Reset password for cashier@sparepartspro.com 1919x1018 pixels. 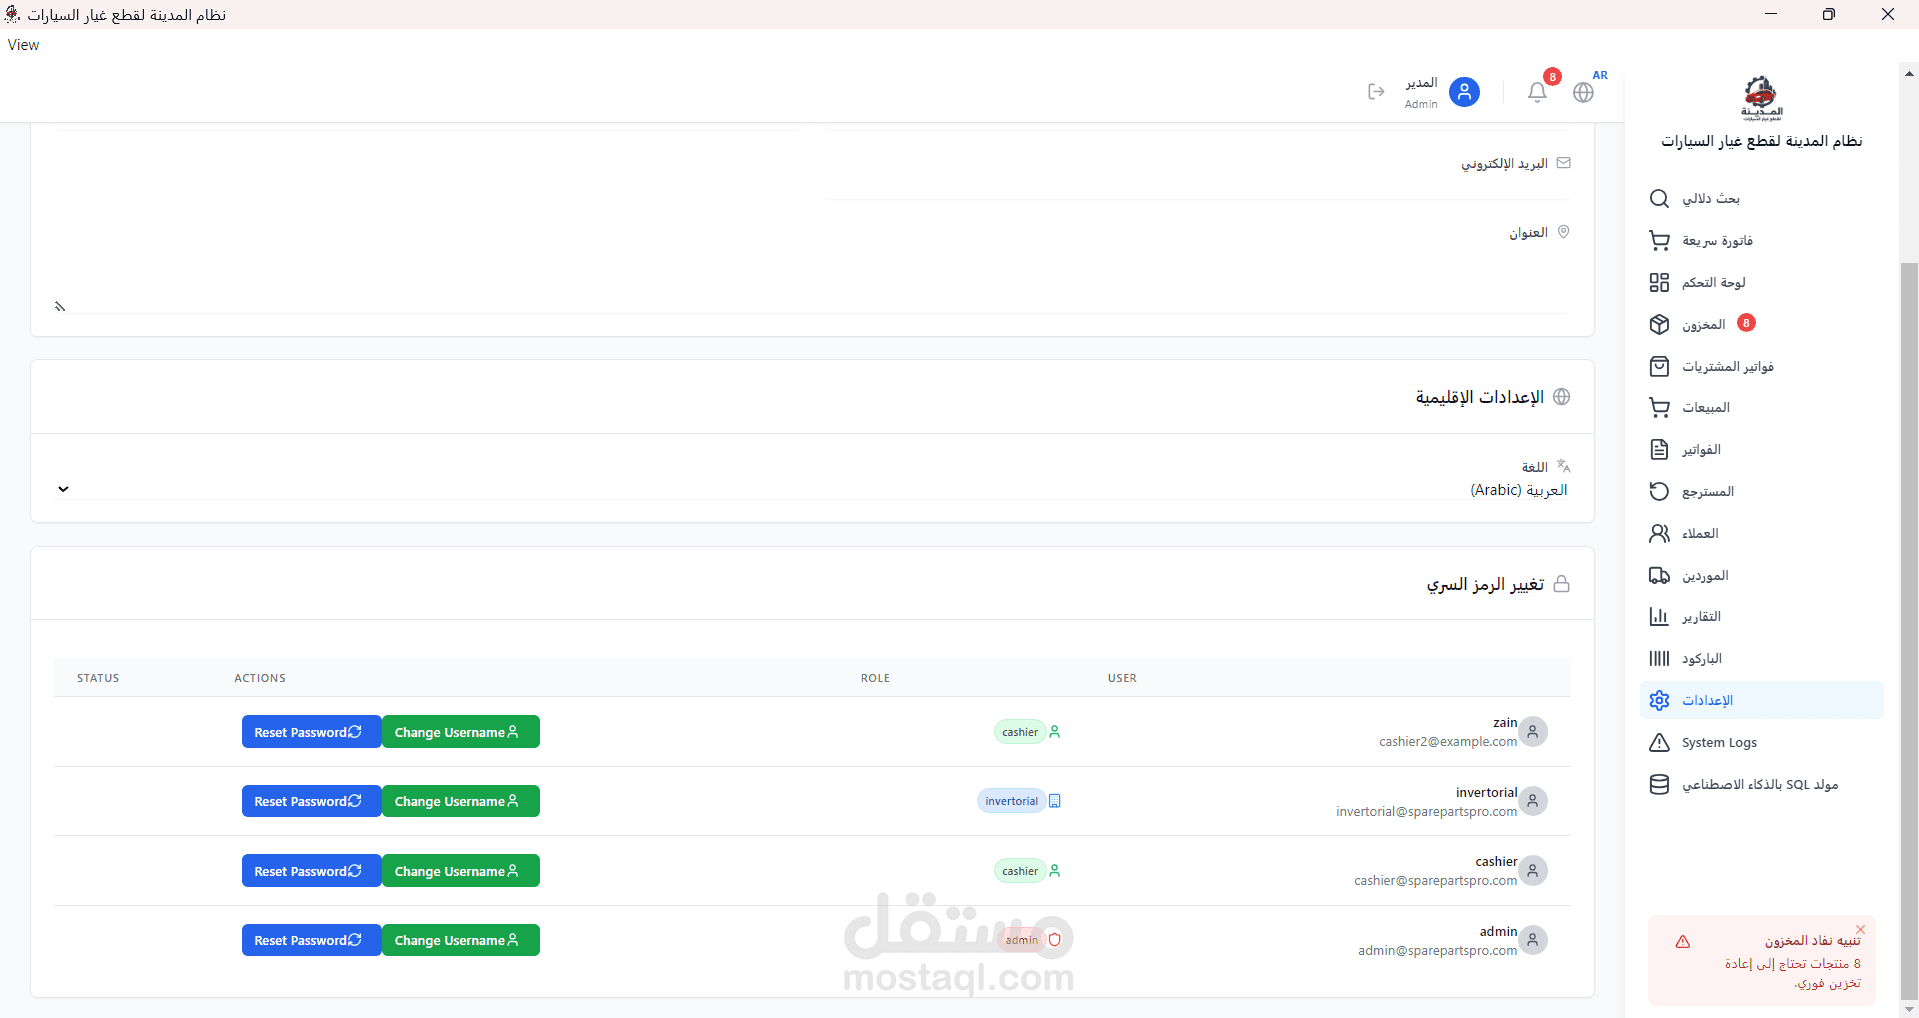point(311,871)
